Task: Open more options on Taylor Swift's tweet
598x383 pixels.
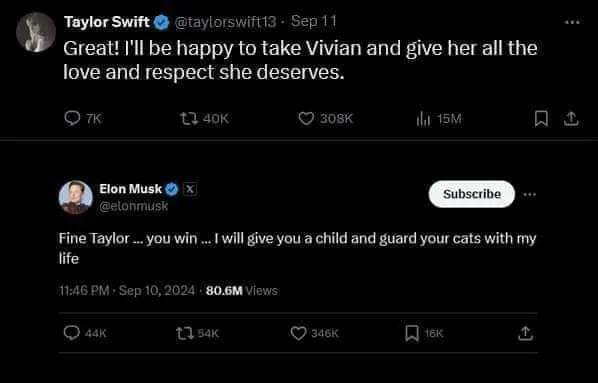Action: (x=572, y=23)
